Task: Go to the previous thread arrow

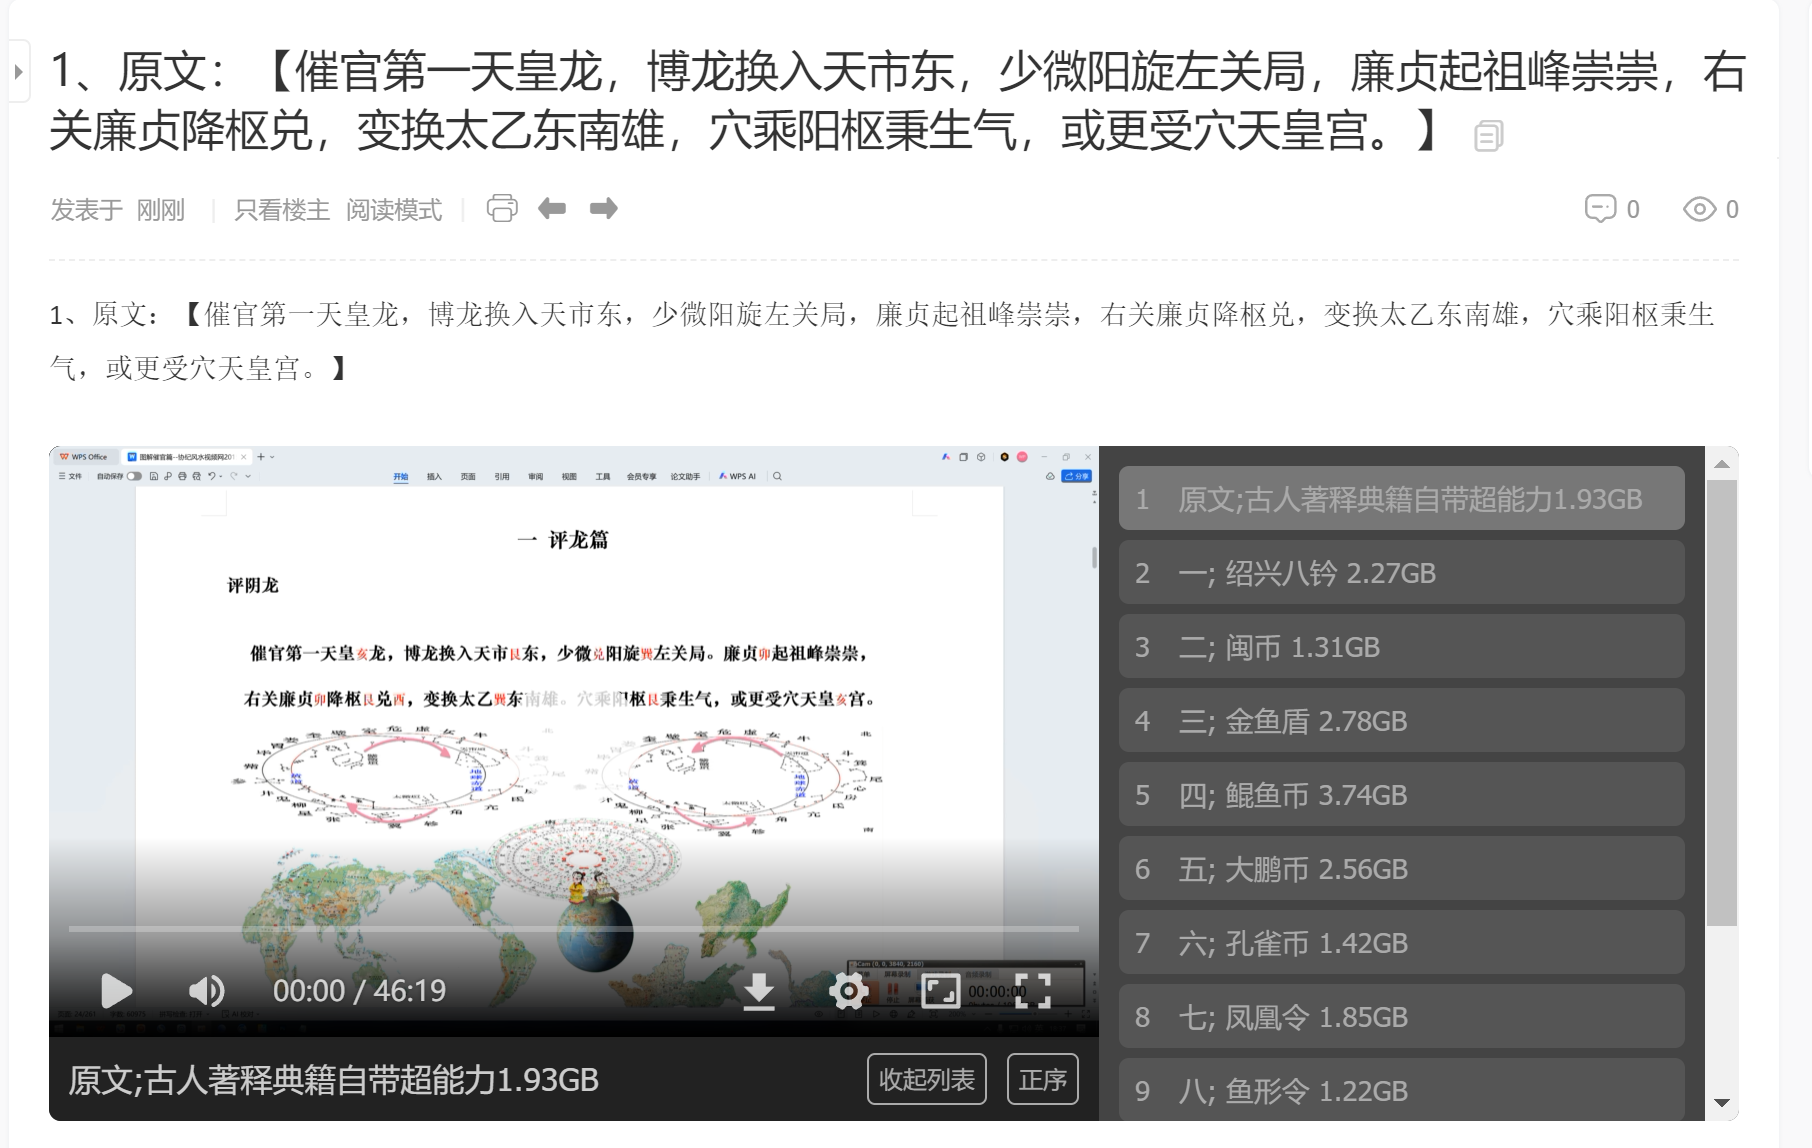Action: [x=552, y=208]
